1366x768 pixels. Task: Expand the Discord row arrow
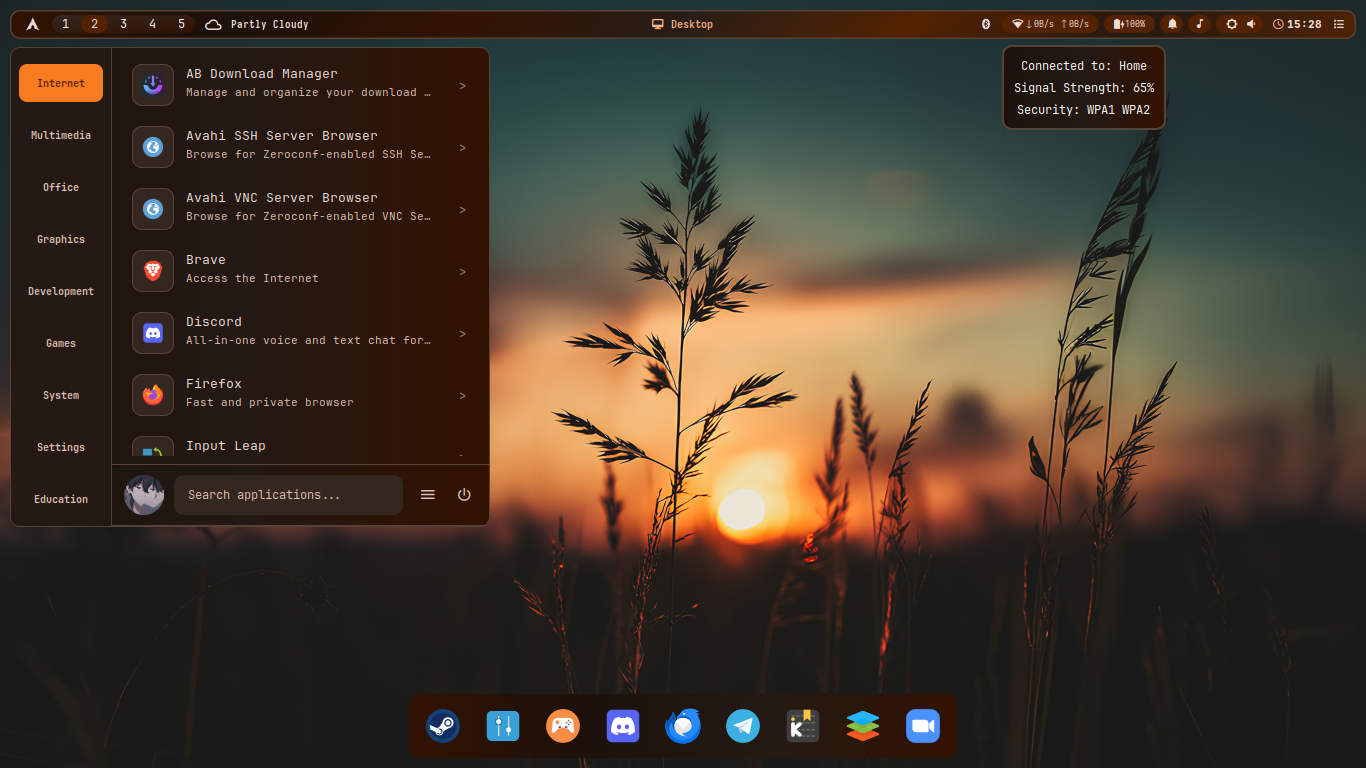pos(462,334)
